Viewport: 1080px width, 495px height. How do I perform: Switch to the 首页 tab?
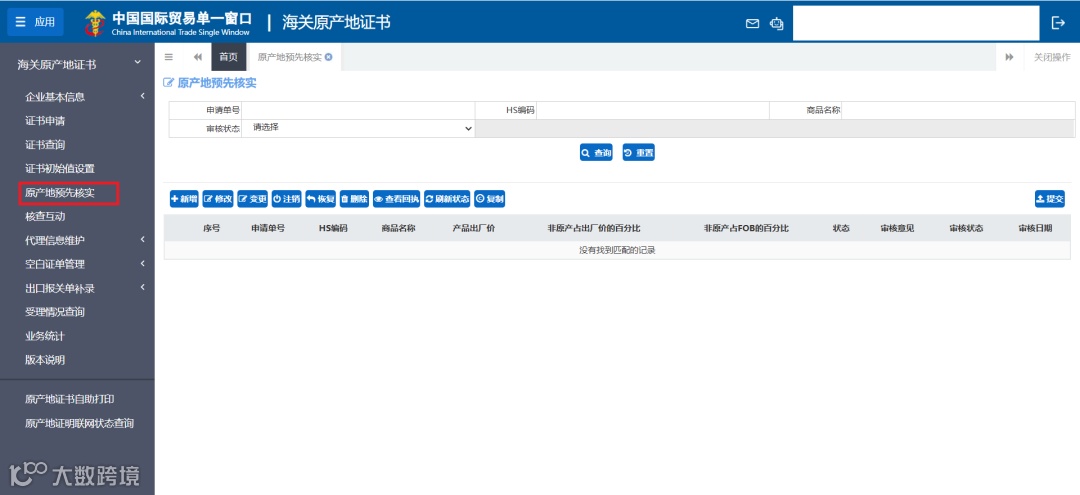click(x=229, y=57)
